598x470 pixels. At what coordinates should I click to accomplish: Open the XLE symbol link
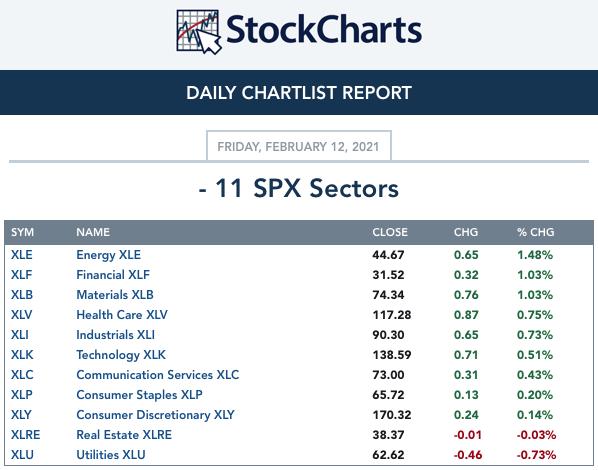pos(22,255)
